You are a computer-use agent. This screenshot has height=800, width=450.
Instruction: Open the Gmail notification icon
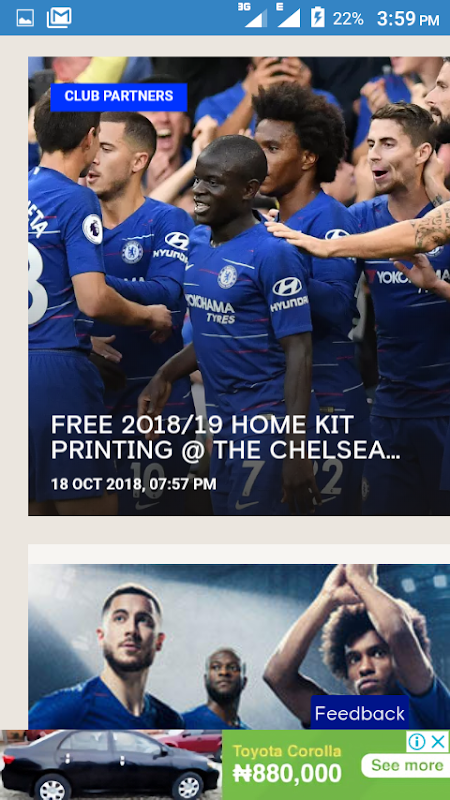(x=59, y=18)
